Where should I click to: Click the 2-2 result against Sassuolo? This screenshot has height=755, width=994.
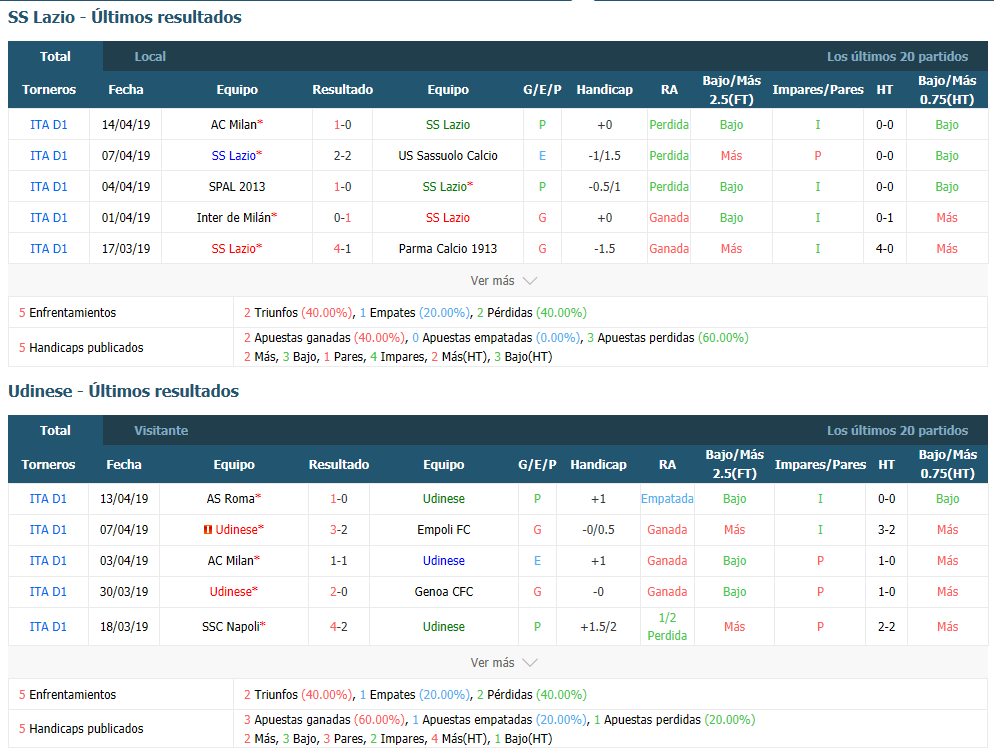[x=342, y=156]
